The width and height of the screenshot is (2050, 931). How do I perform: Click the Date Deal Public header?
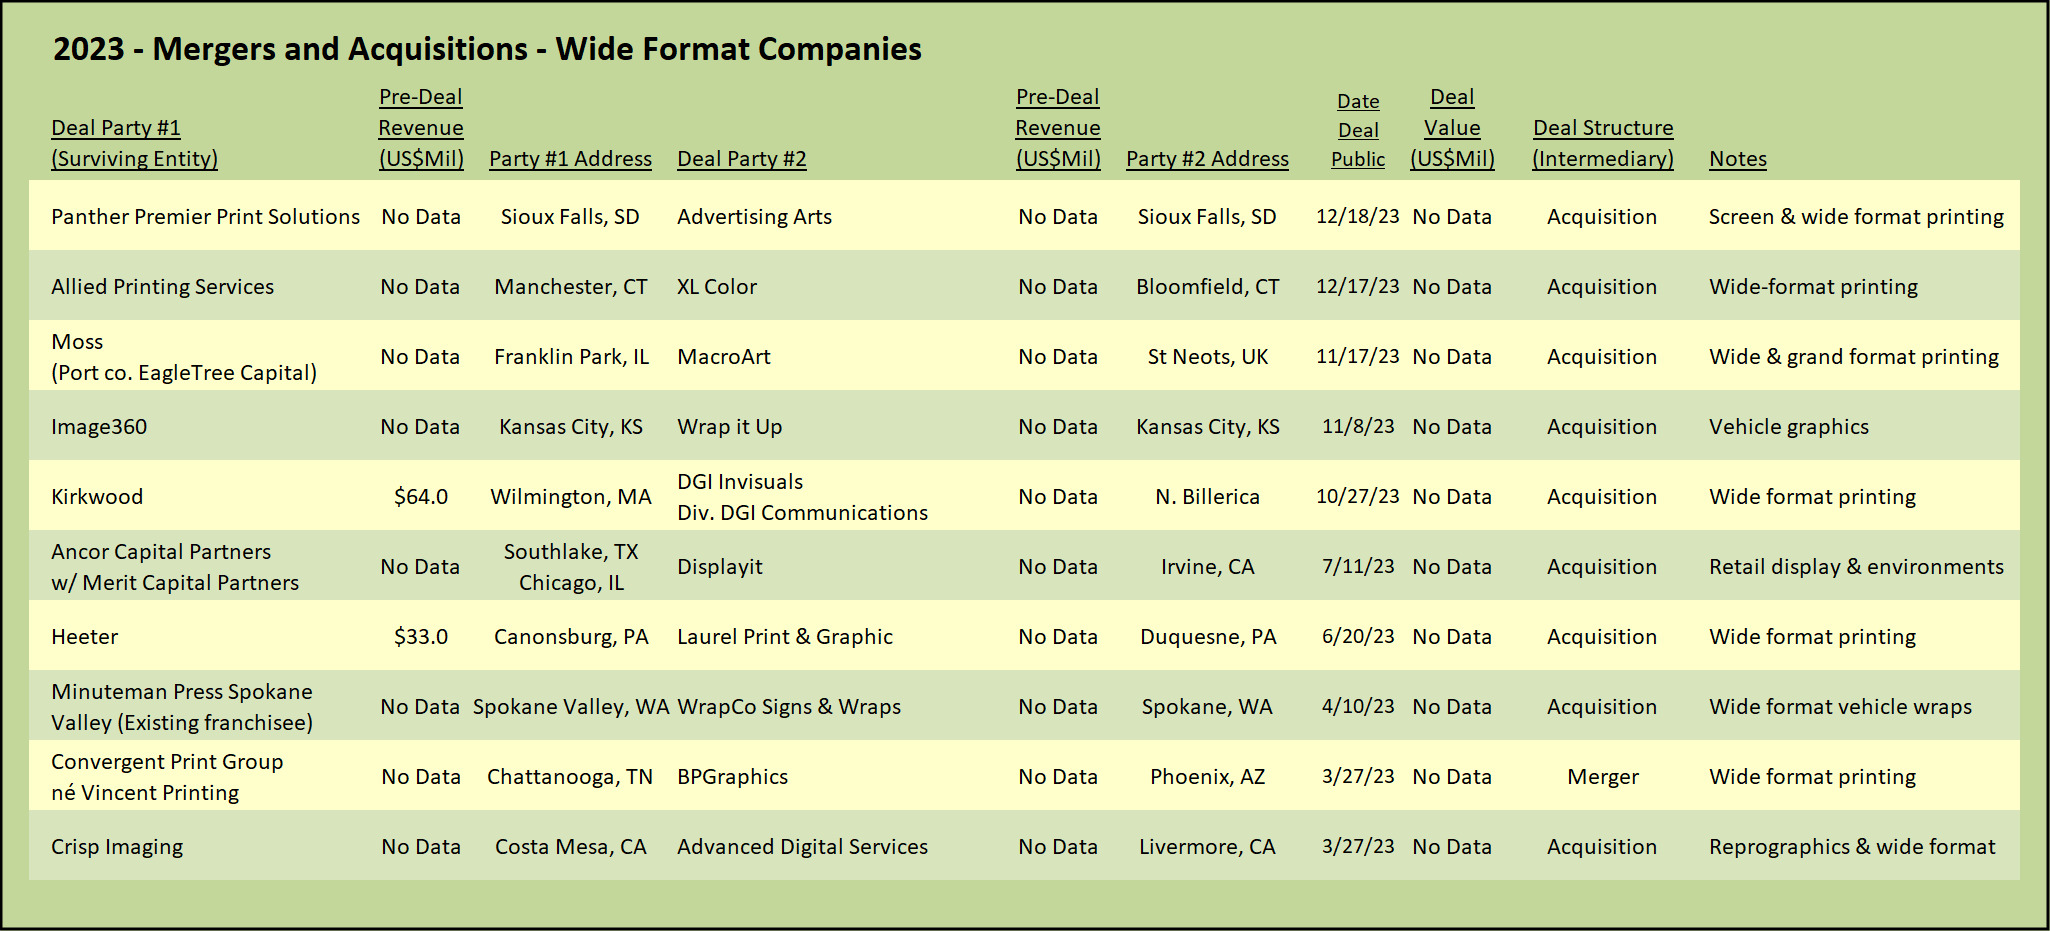[1358, 130]
